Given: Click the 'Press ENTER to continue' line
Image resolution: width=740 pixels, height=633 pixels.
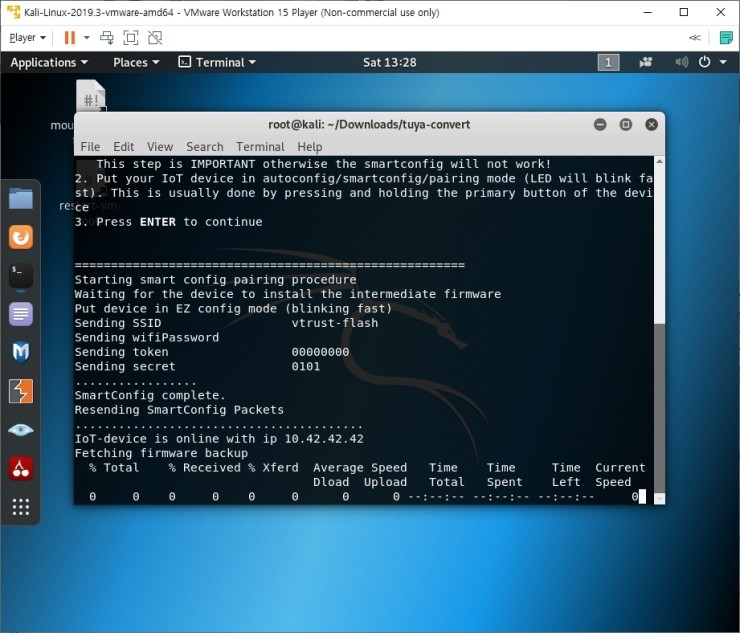Looking at the screenshot, I should pos(168,222).
